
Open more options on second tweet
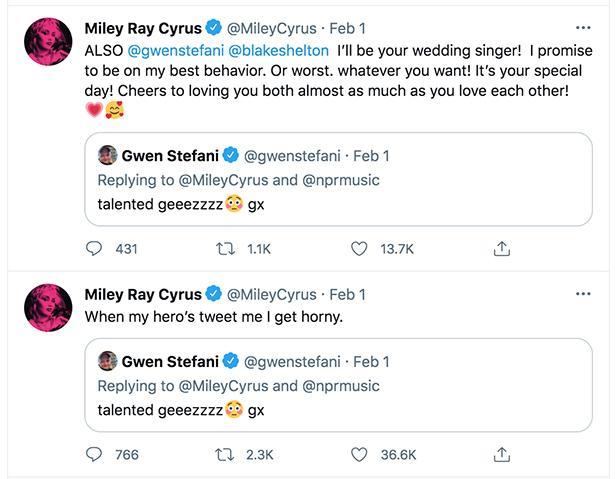coord(583,294)
